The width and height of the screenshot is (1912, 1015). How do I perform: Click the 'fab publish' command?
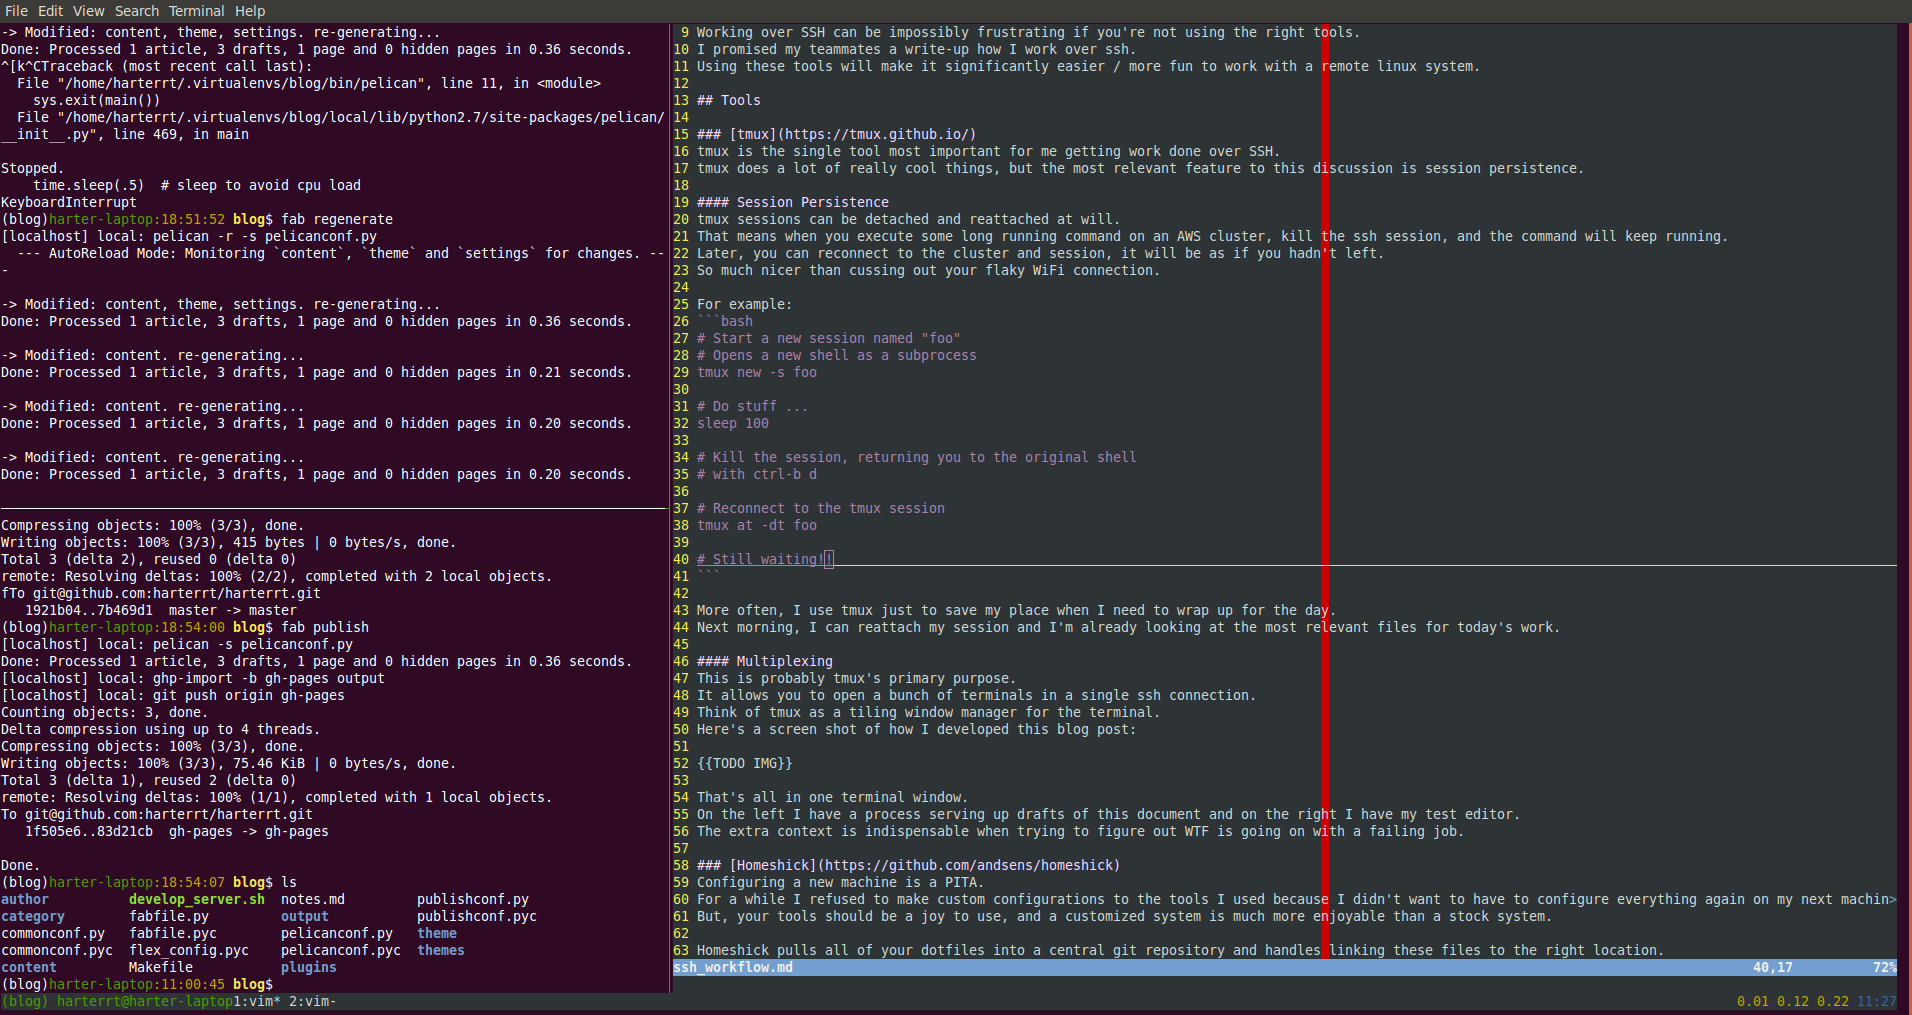[x=325, y=627]
